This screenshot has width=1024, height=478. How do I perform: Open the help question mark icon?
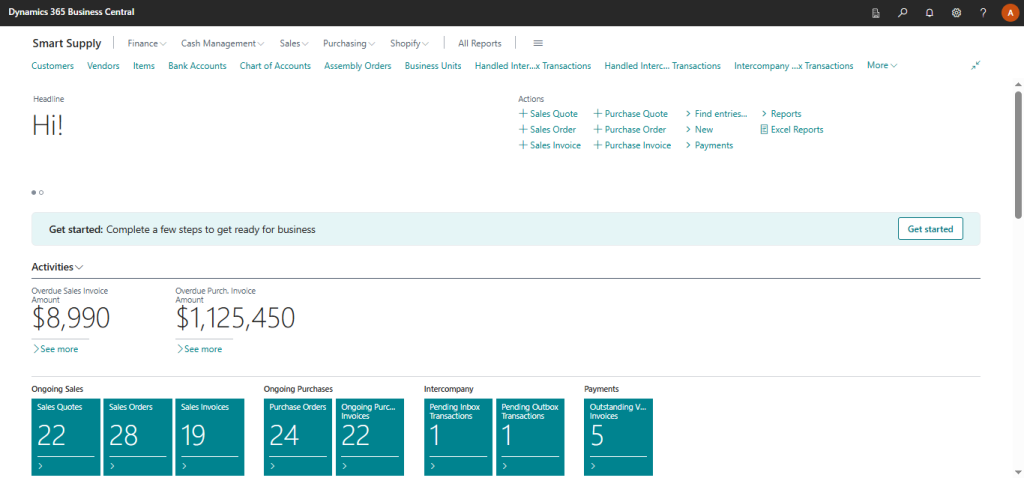983,12
